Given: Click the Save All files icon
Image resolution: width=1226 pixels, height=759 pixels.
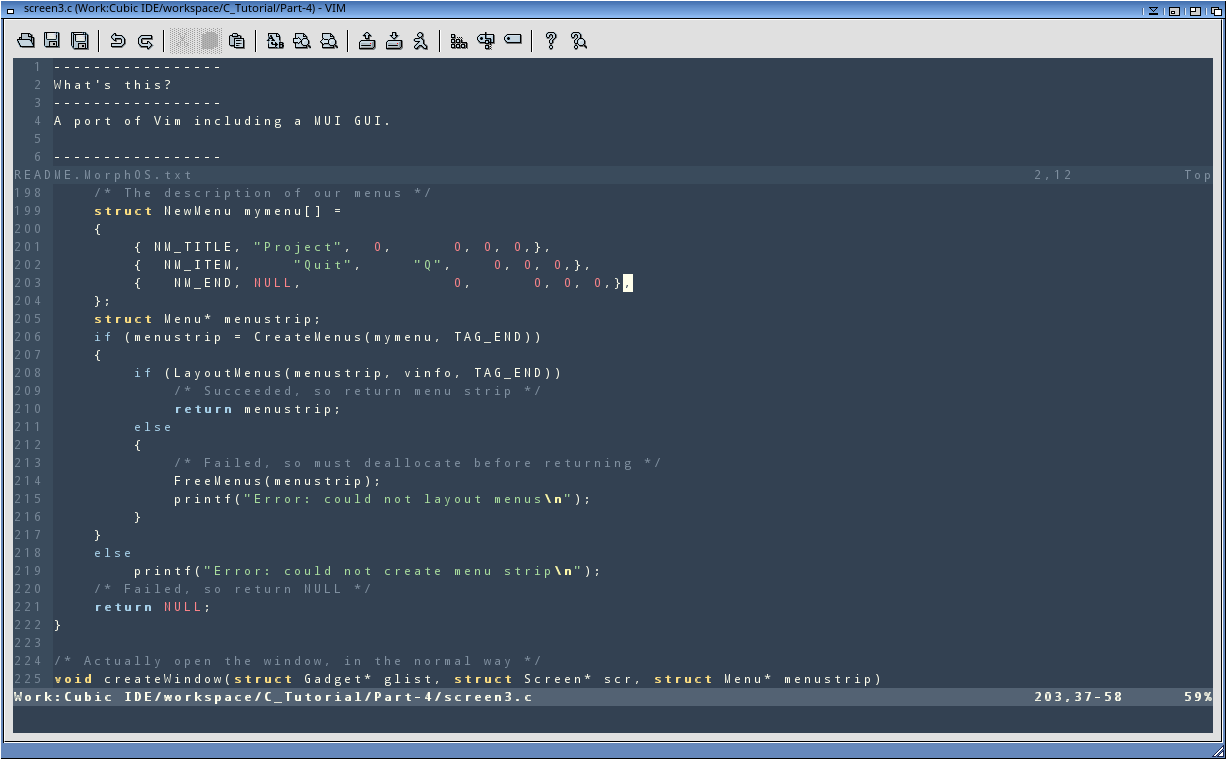Looking at the screenshot, I should click(79, 41).
